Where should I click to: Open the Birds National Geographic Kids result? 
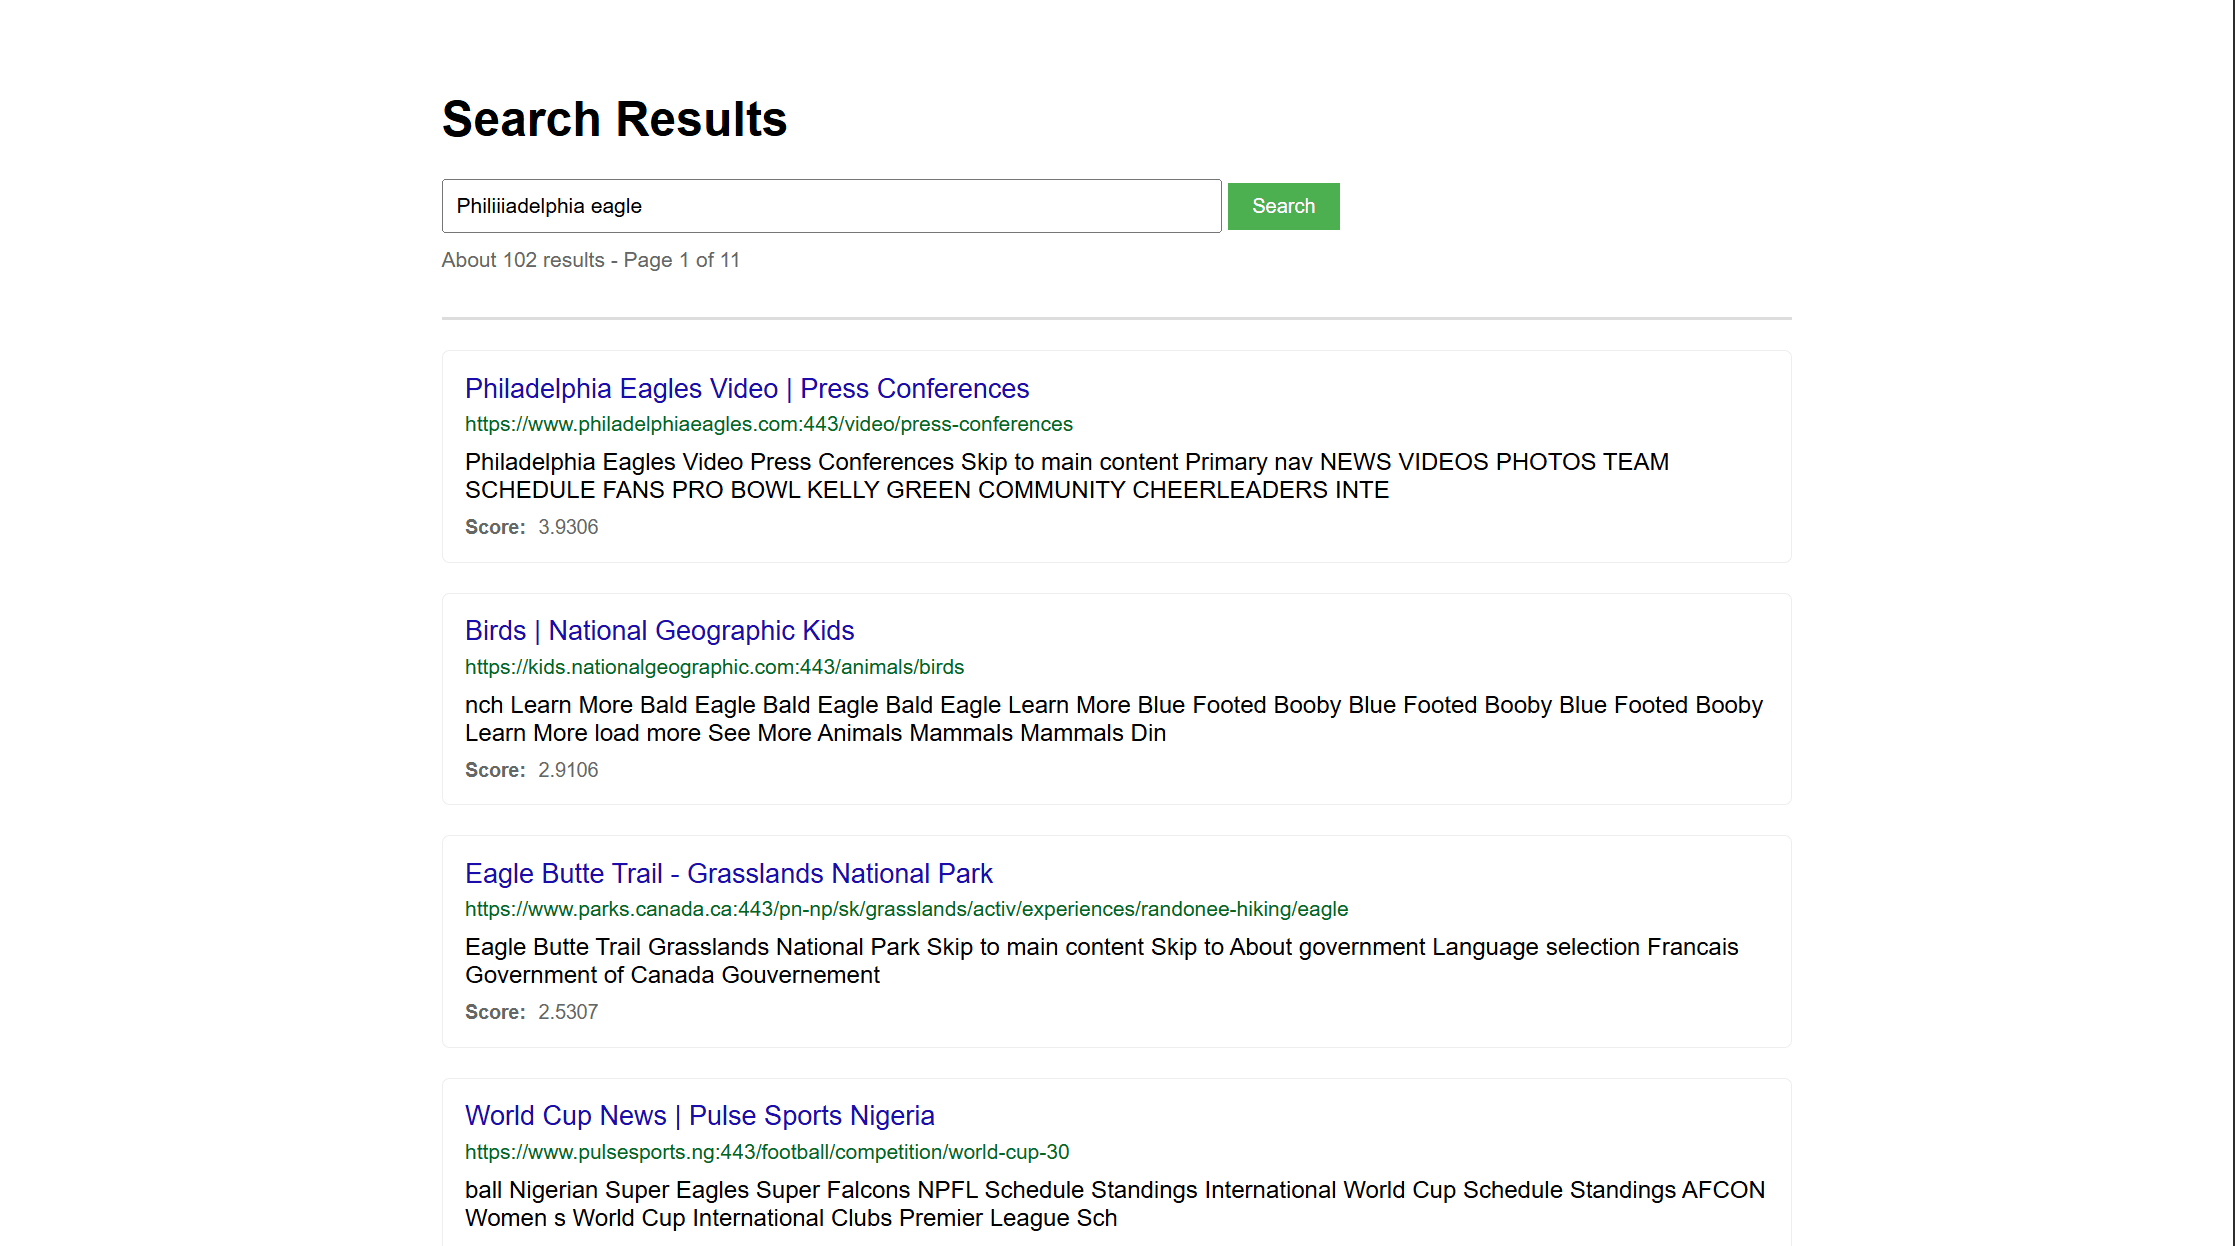[659, 631]
